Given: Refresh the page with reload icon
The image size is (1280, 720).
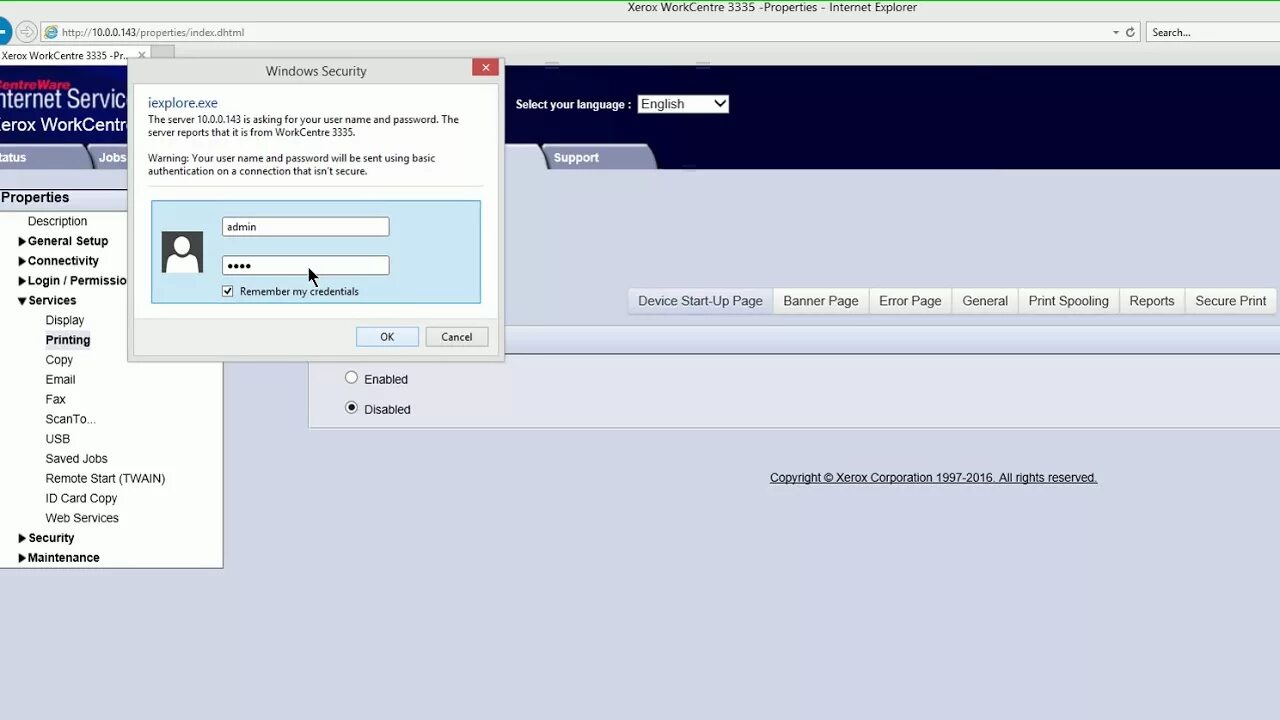Looking at the screenshot, I should click(x=1130, y=32).
